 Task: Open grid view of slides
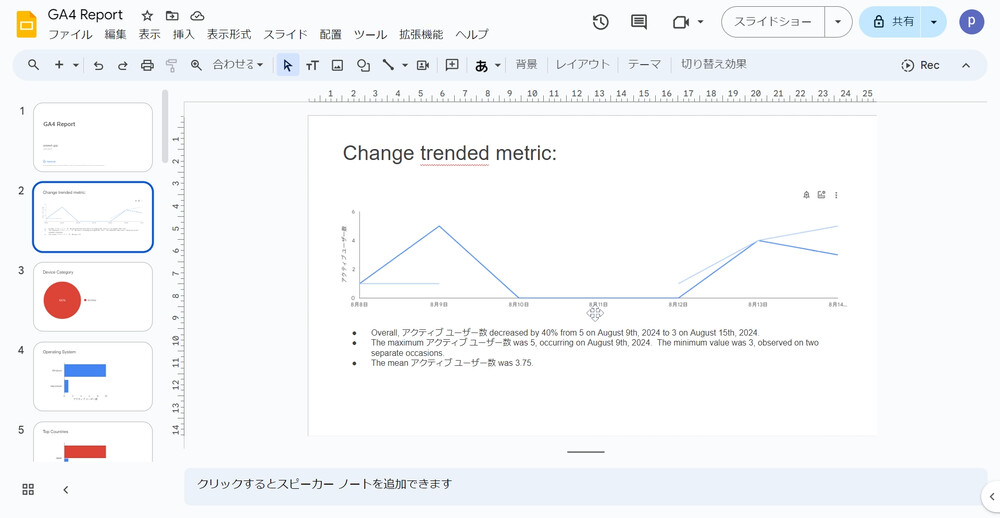(x=28, y=489)
